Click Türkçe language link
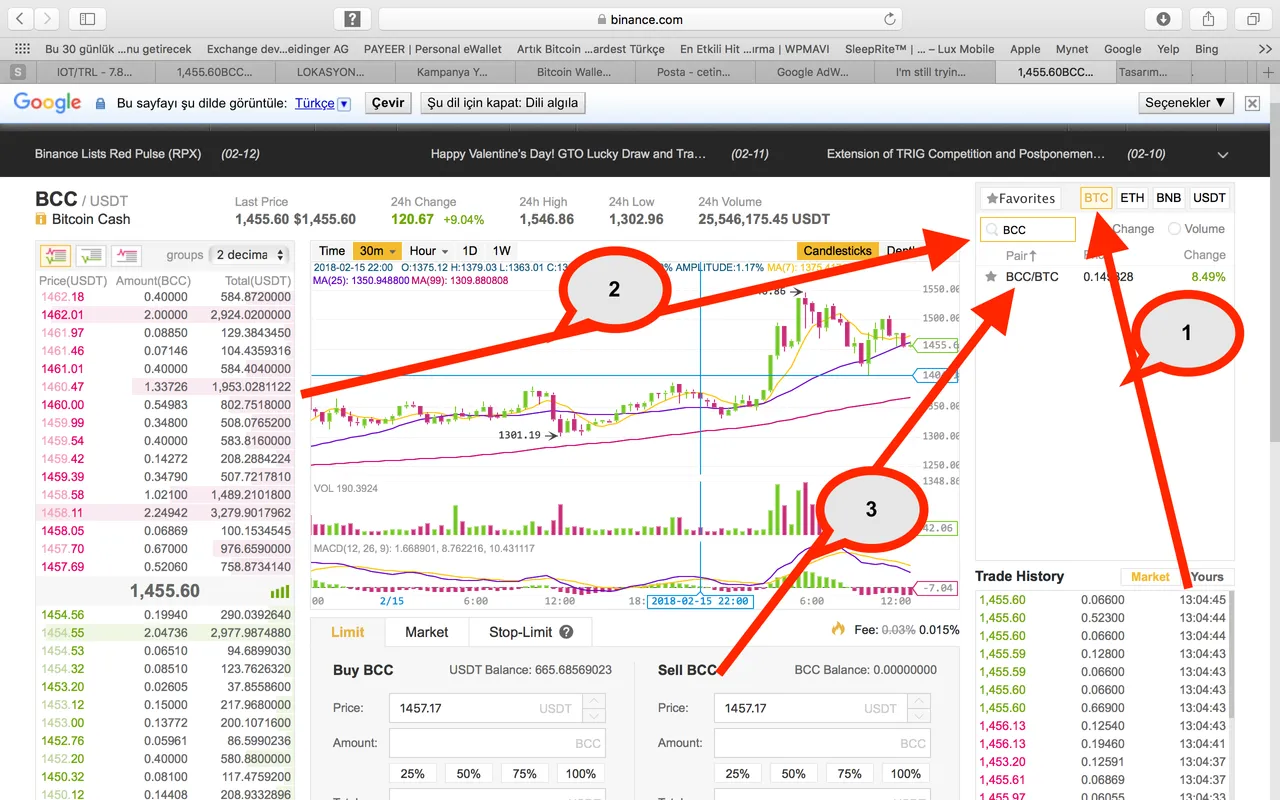This screenshot has width=1280, height=800. 314,103
